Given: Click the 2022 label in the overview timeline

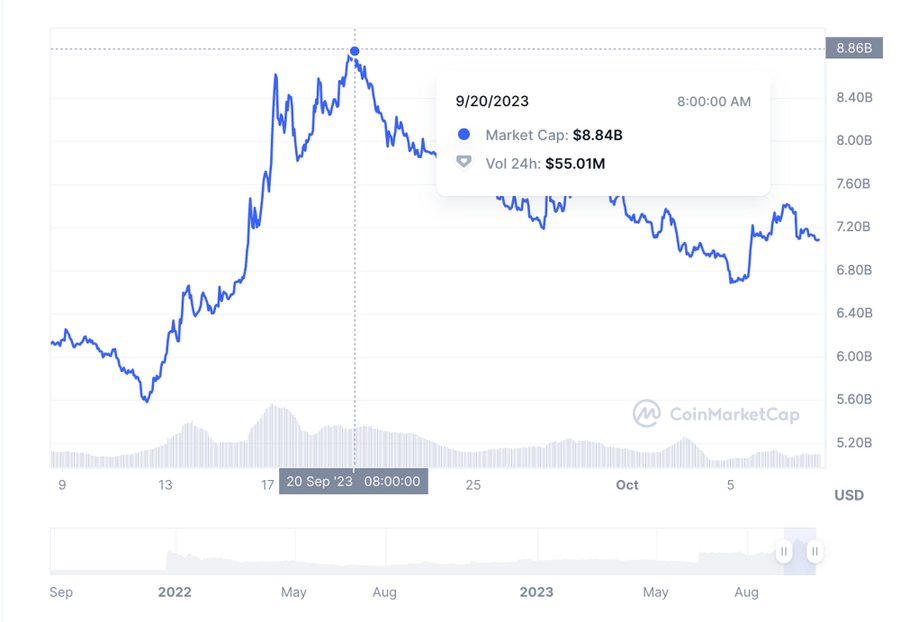Looking at the screenshot, I should [x=174, y=592].
